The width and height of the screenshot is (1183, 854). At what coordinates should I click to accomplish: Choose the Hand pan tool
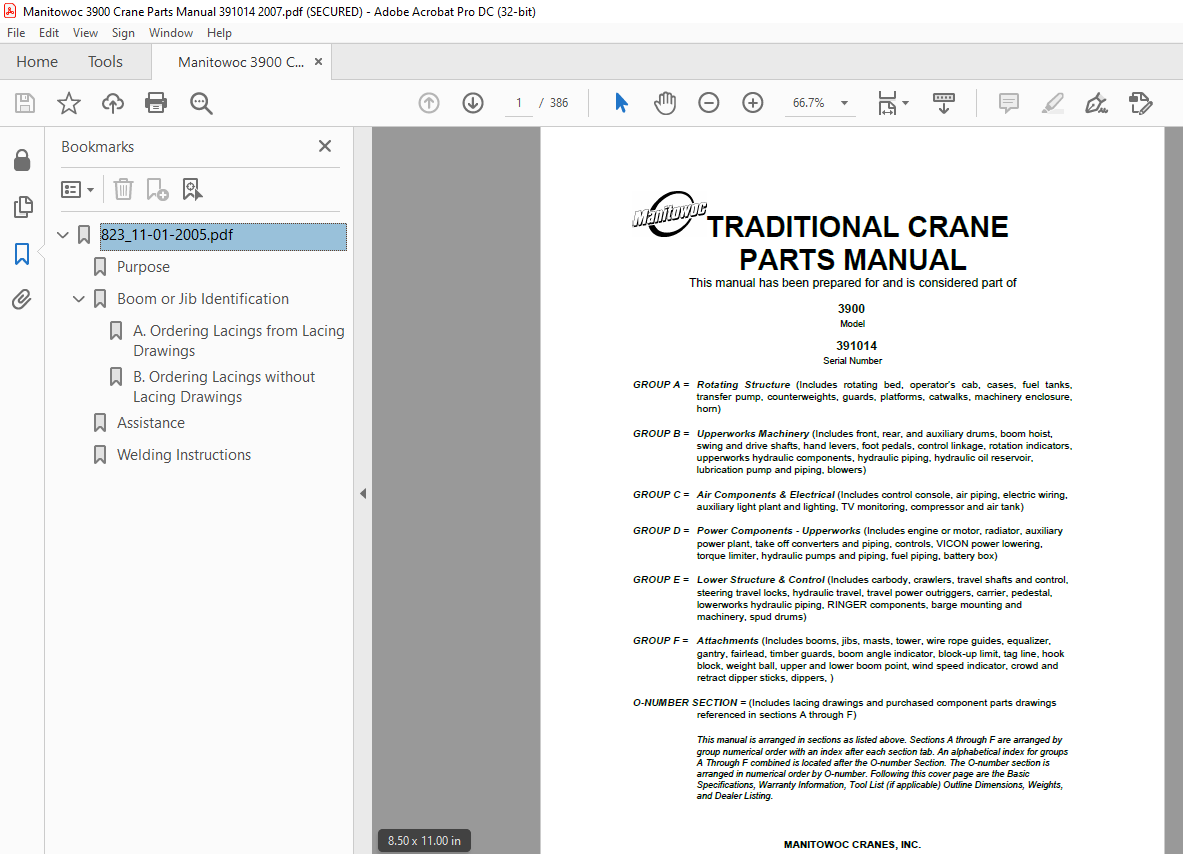pyautogui.click(x=665, y=103)
